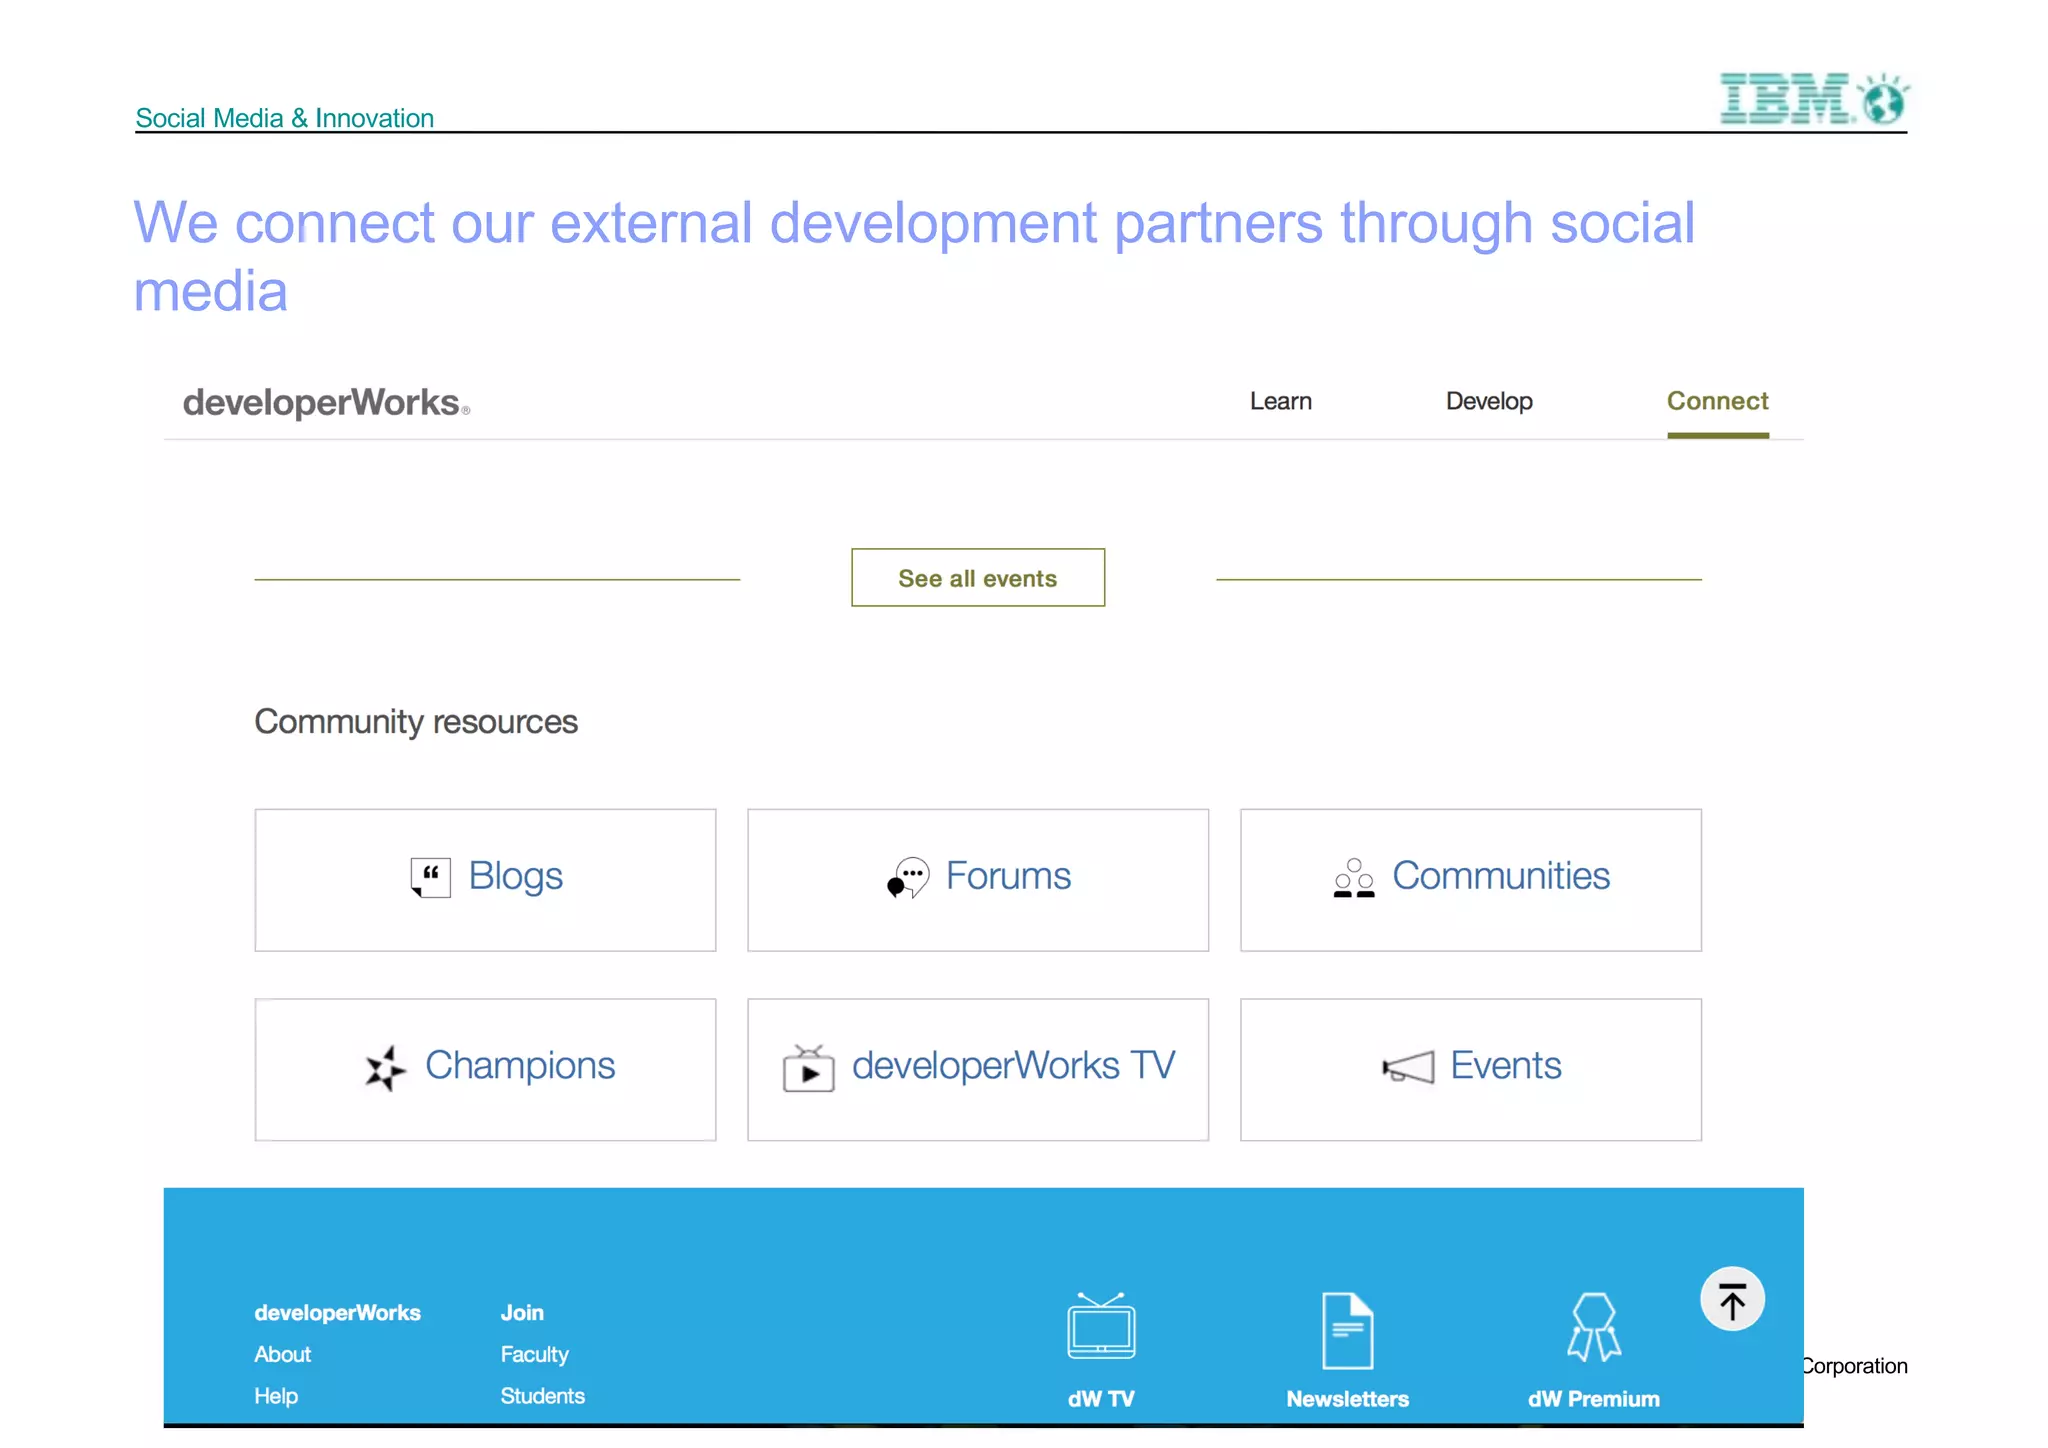Click the See all events button
Viewport: 2048px width, 1448px height.
(x=978, y=577)
